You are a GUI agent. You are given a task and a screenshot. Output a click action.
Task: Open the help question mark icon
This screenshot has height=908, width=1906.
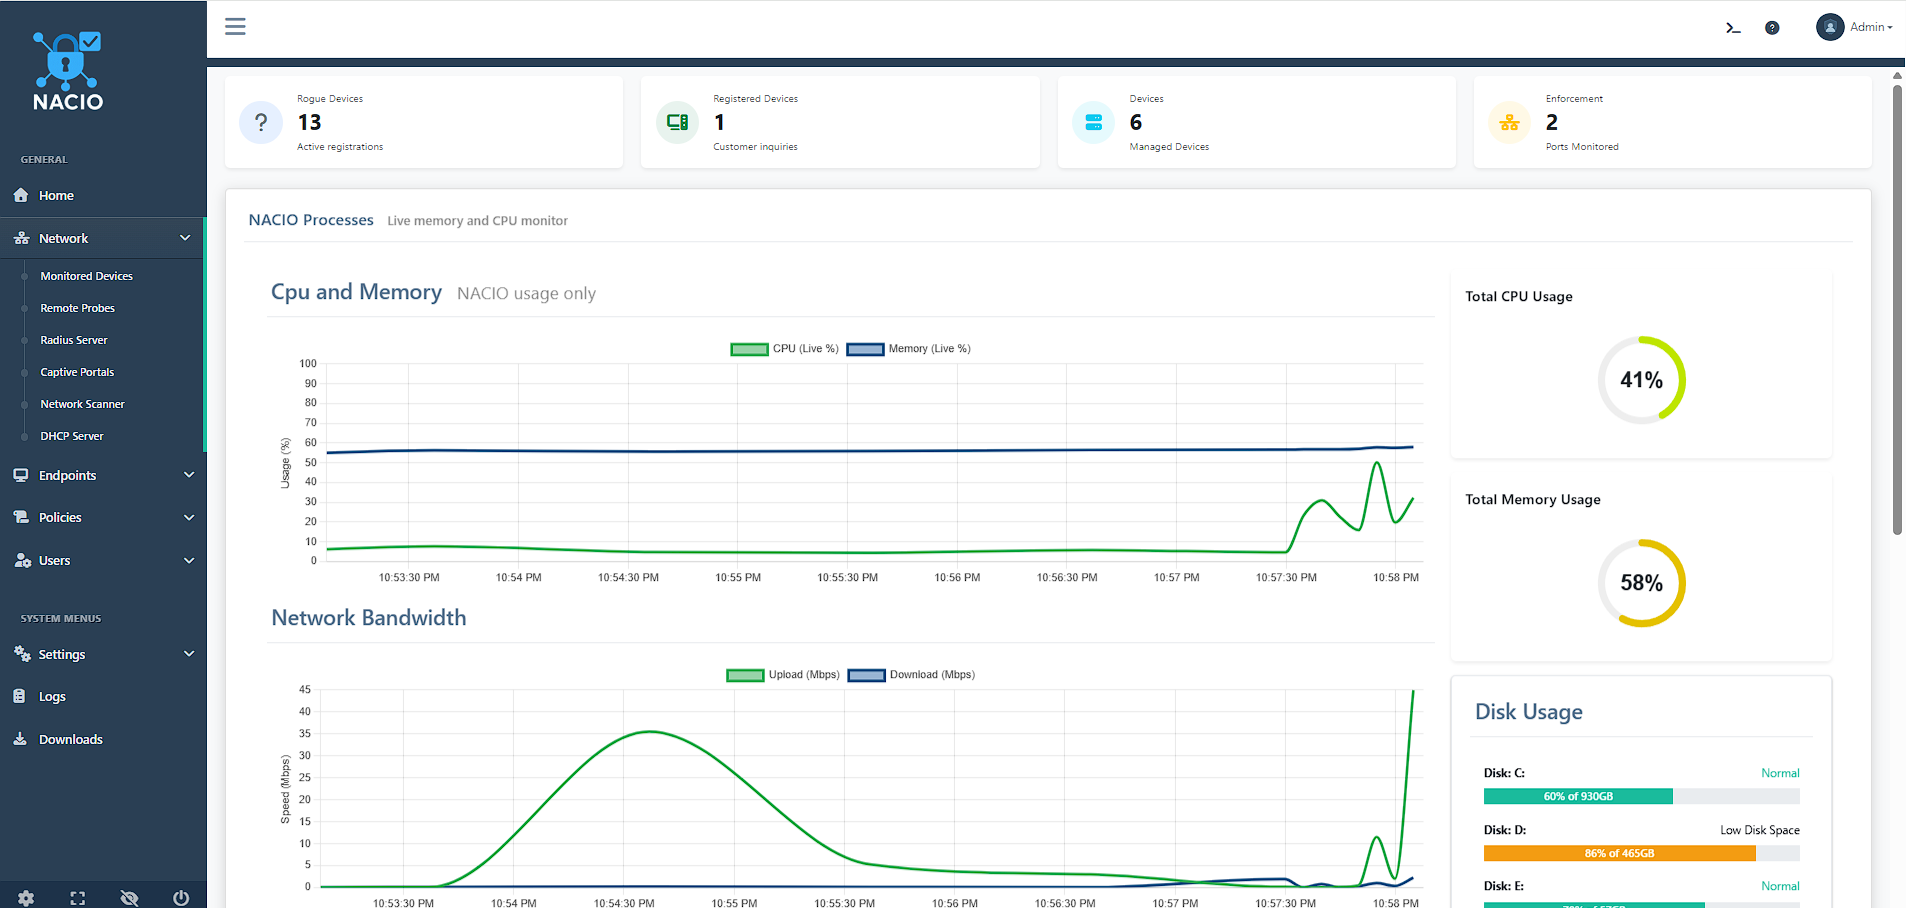click(1772, 28)
